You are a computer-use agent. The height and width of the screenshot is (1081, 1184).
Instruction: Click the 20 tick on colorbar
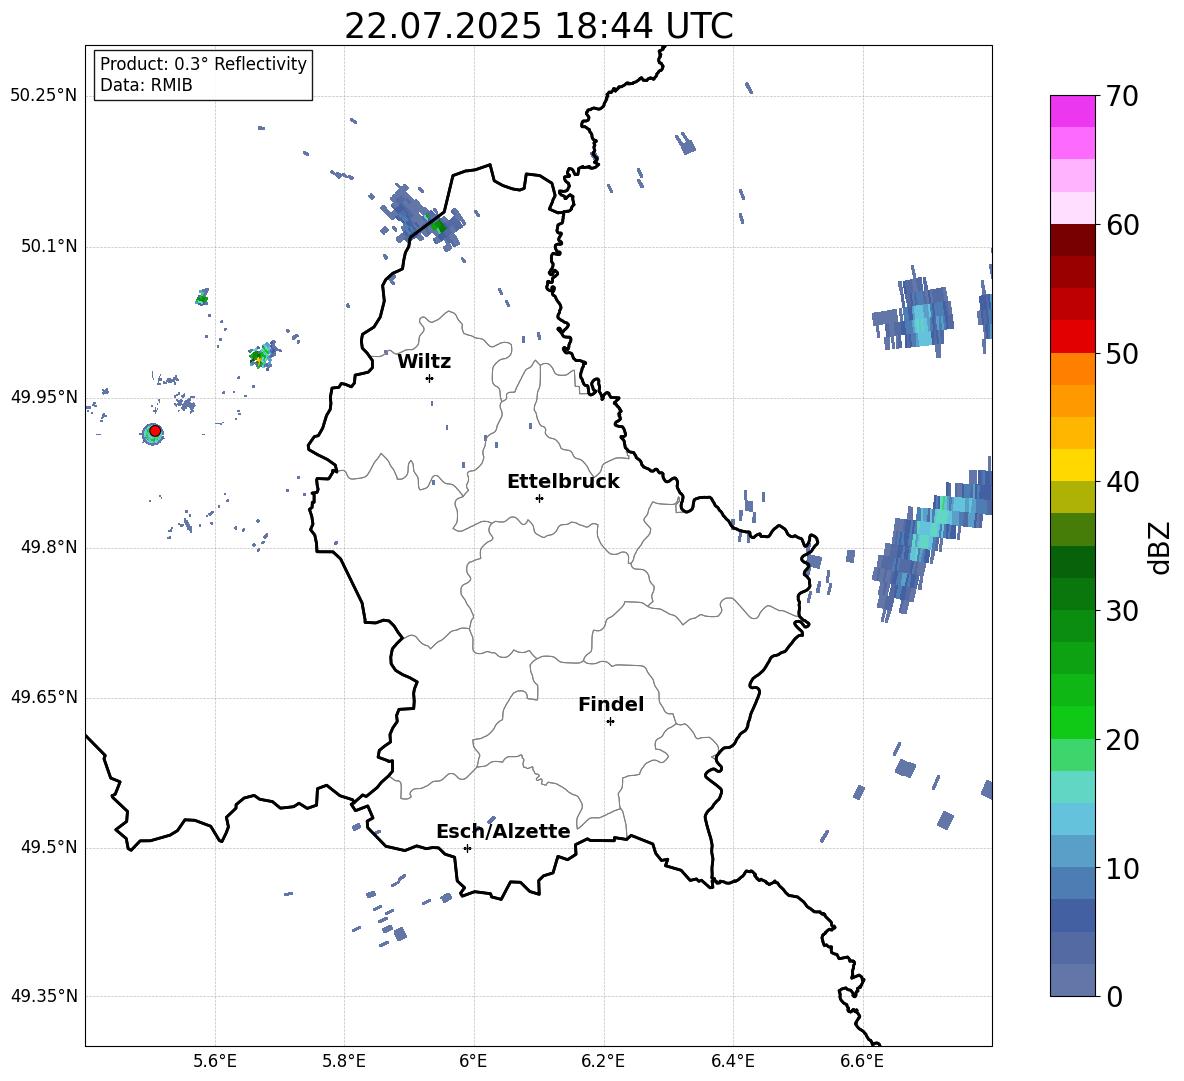pyautogui.click(x=1122, y=739)
